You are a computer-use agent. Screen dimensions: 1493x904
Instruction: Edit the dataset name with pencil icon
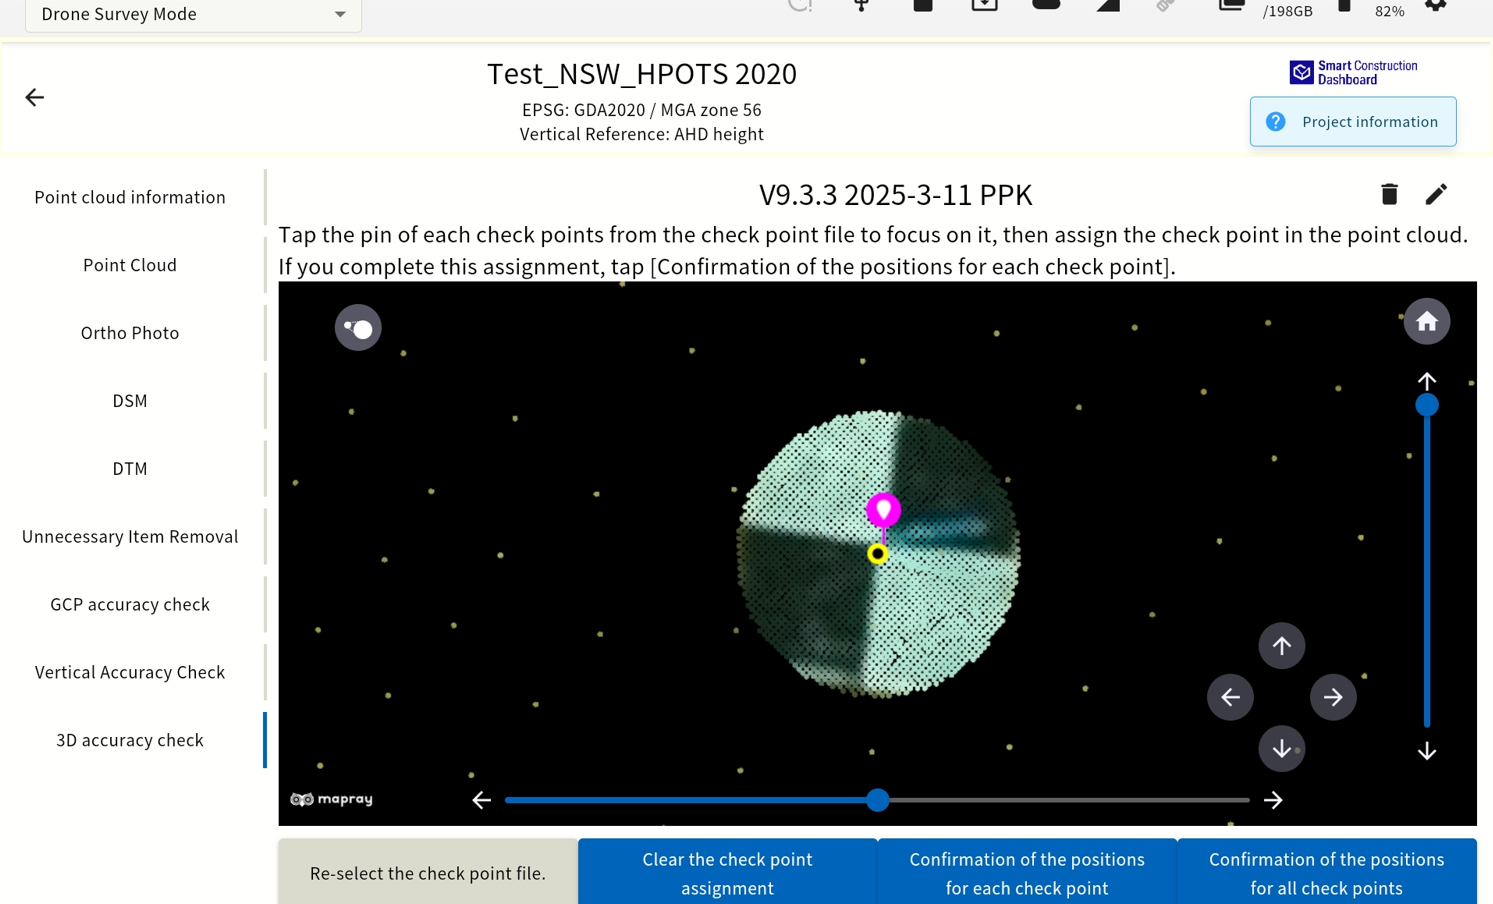(1436, 194)
